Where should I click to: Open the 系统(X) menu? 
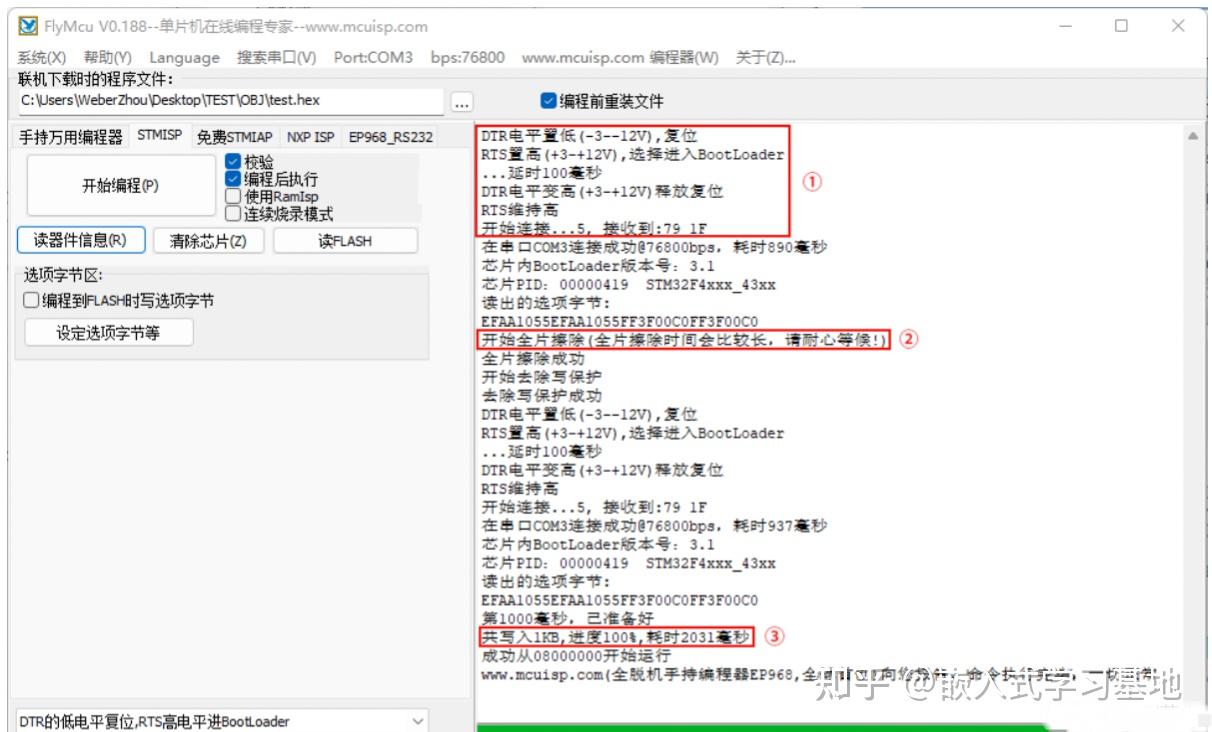42,57
